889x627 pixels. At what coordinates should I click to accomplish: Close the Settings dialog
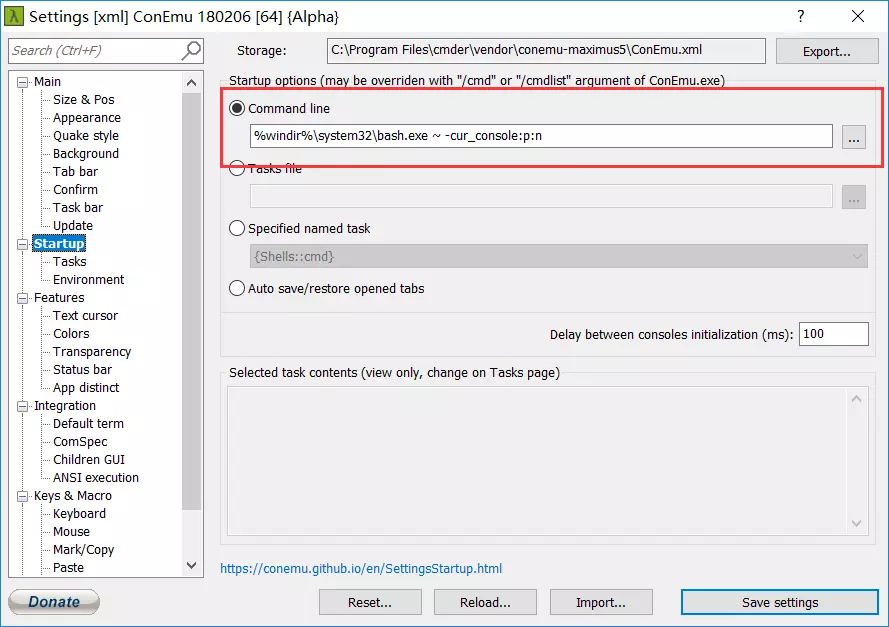858,16
